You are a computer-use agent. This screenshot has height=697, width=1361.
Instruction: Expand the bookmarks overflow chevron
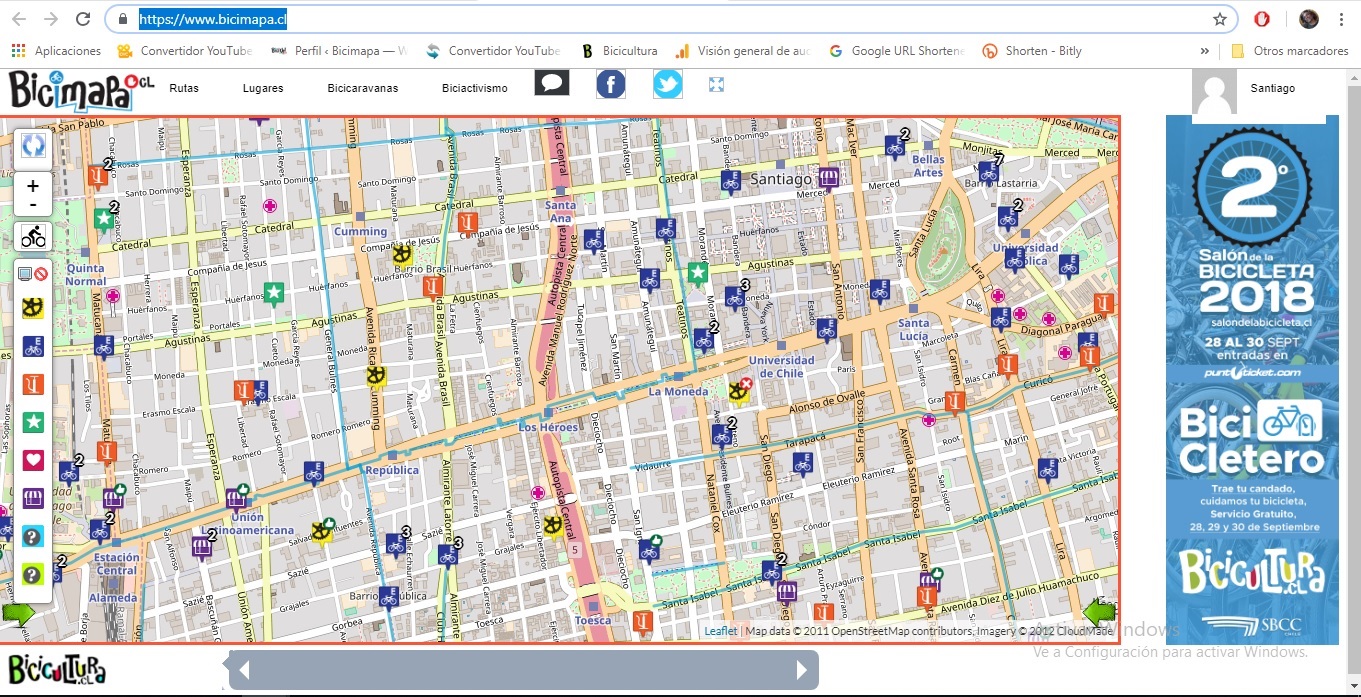(x=1204, y=51)
